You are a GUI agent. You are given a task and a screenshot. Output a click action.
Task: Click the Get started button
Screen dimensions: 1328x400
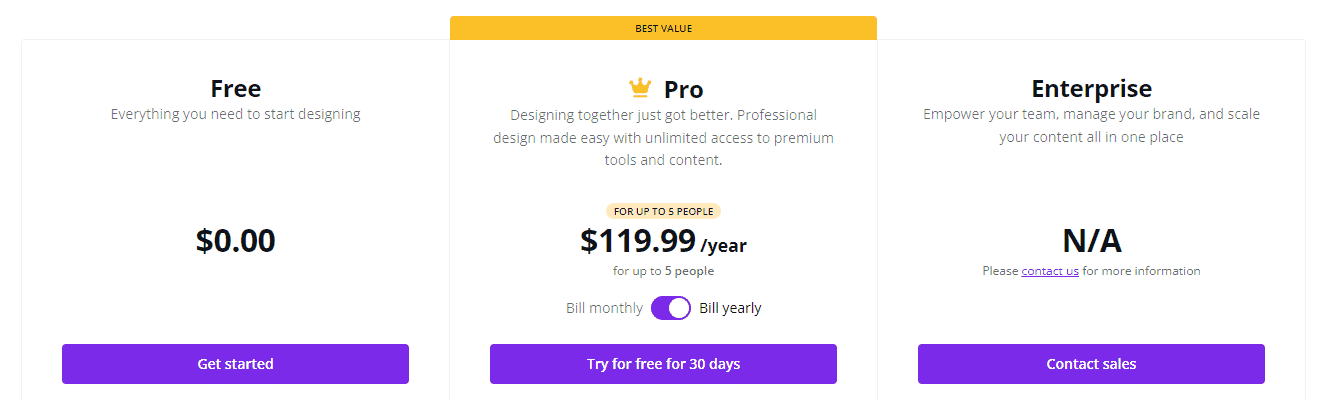click(235, 364)
